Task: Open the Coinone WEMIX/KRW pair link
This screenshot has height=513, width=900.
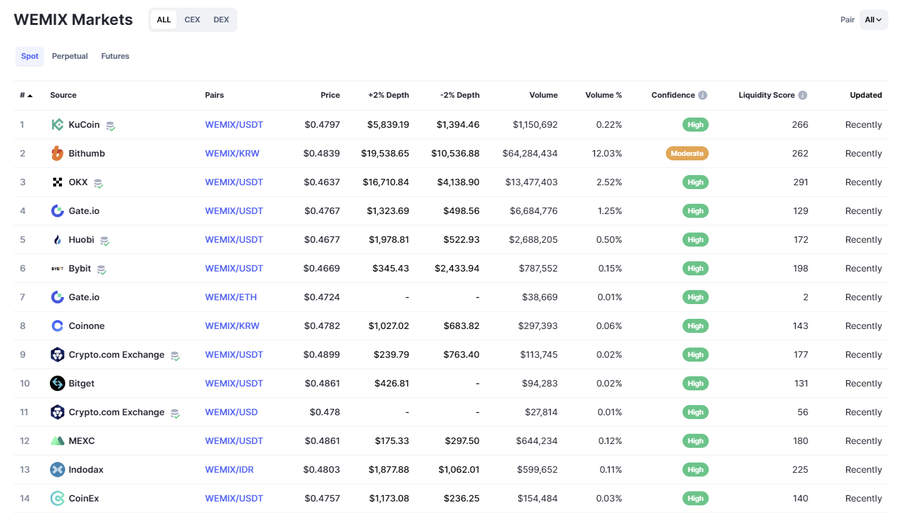Action: point(232,325)
